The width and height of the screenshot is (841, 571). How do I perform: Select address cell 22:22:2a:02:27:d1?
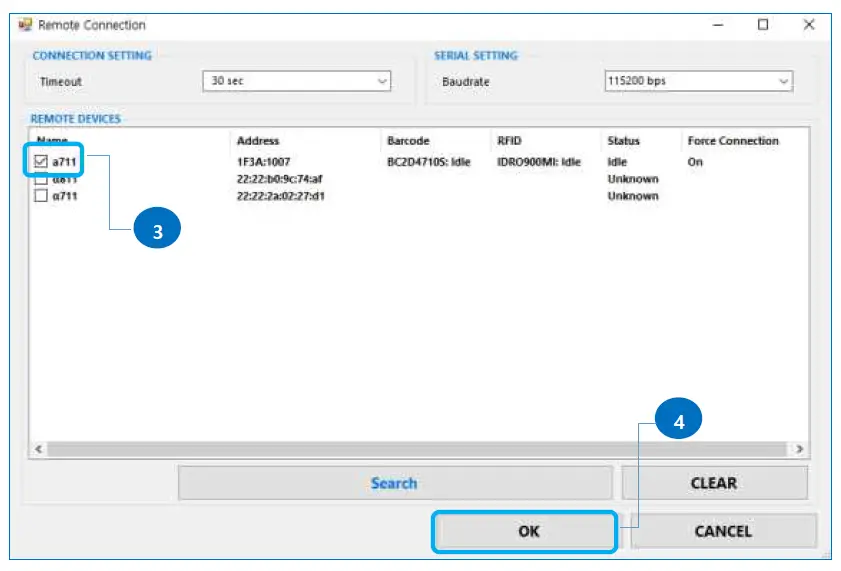[281, 196]
